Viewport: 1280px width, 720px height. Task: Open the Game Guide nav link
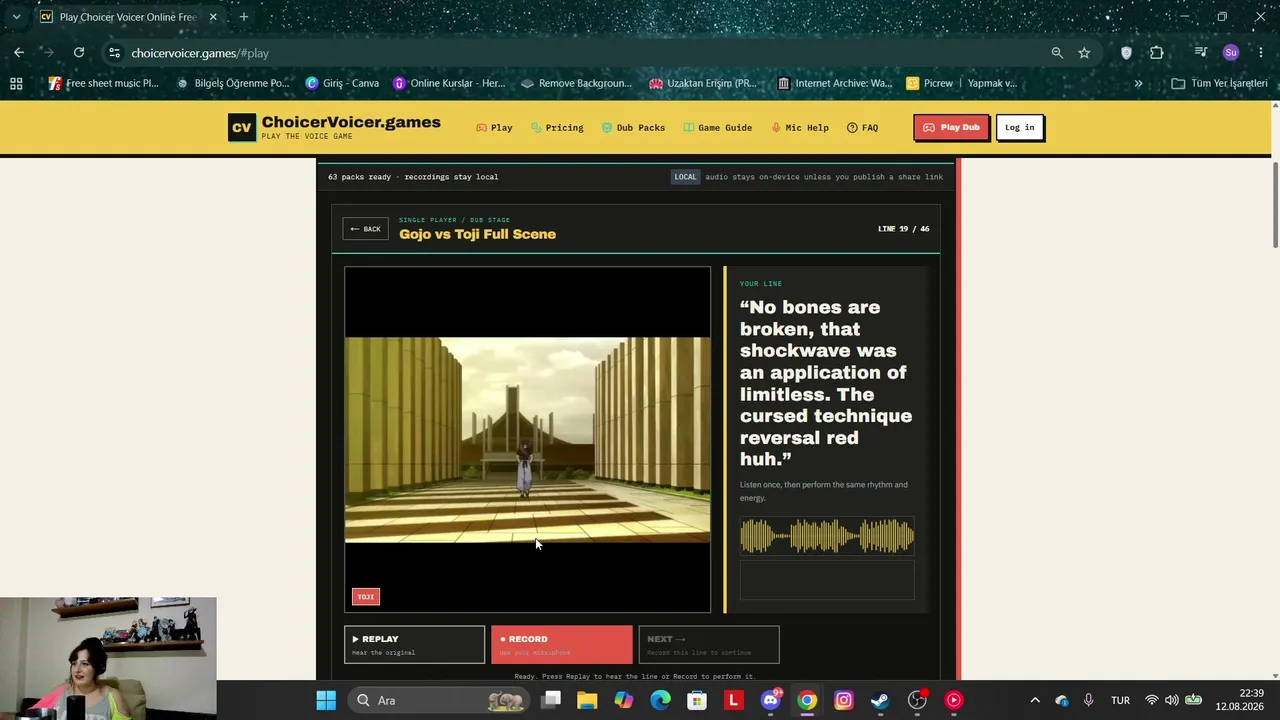(x=717, y=128)
